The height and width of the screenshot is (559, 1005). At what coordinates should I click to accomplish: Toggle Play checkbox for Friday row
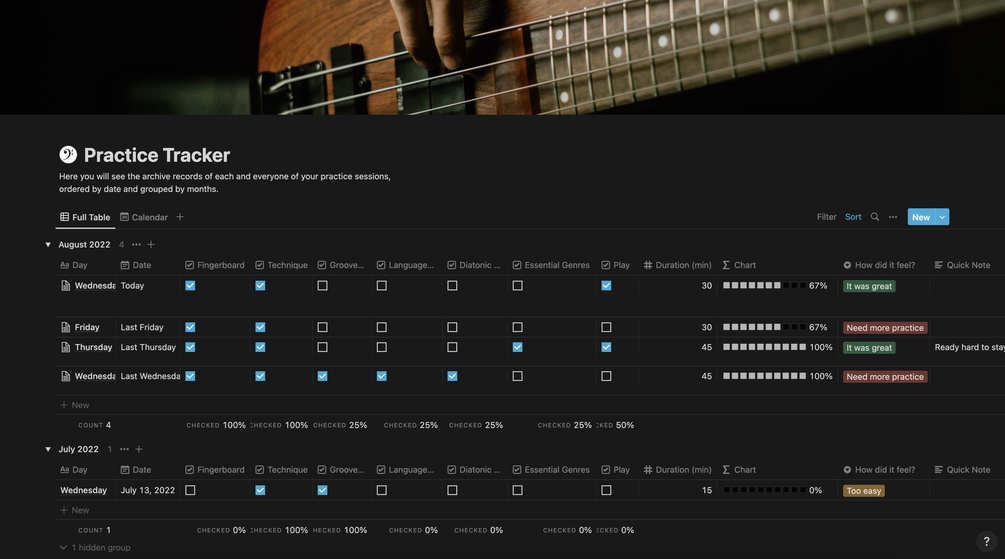606,327
